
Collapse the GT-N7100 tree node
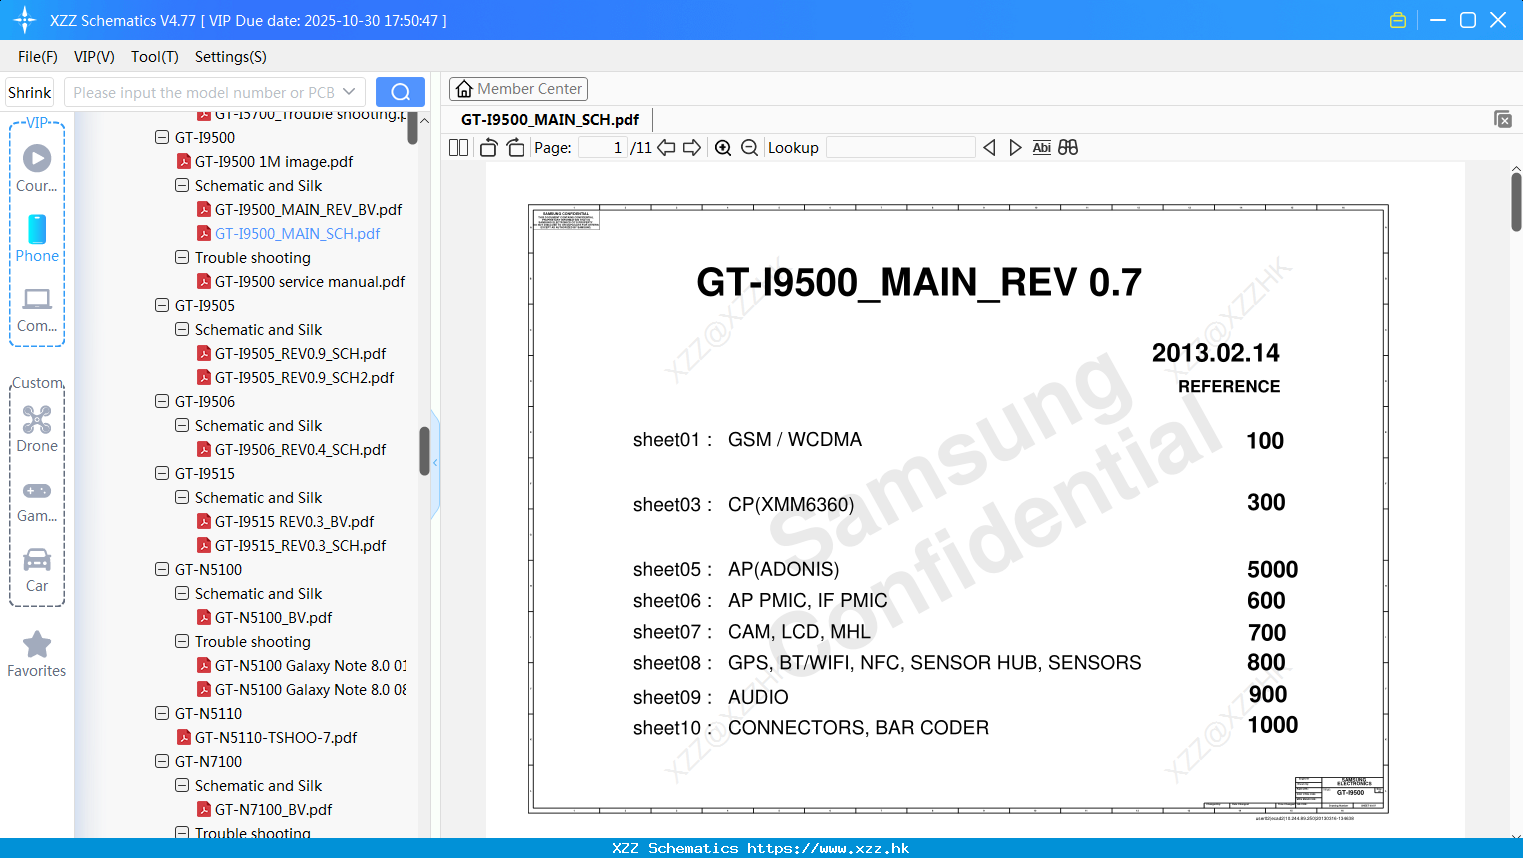point(162,761)
